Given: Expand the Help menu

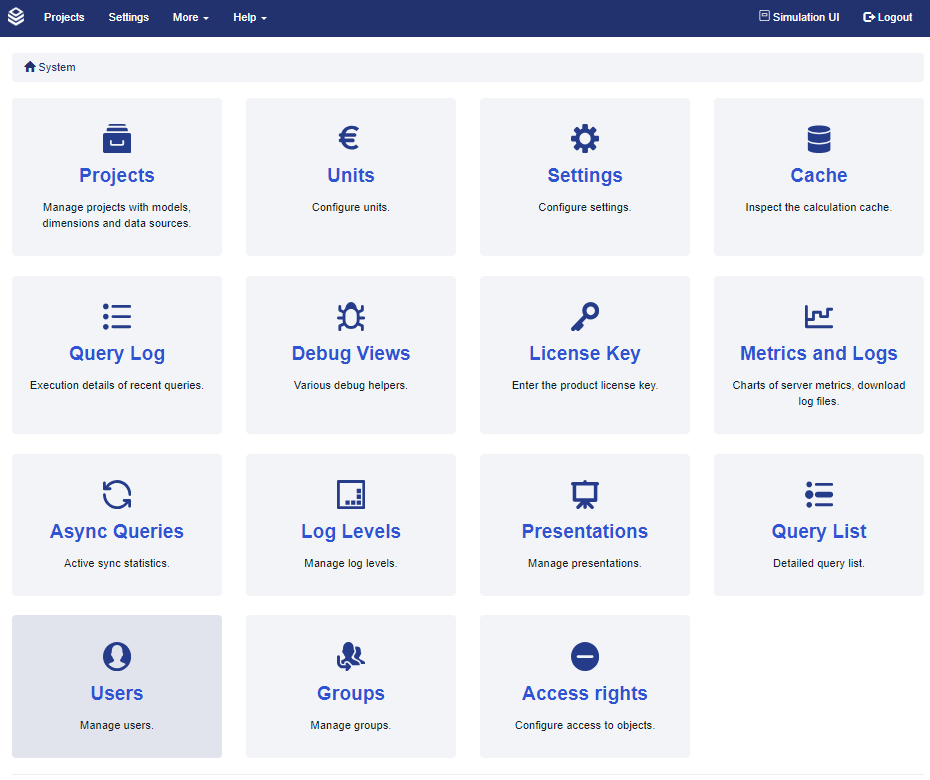Looking at the screenshot, I should tap(249, 17).
